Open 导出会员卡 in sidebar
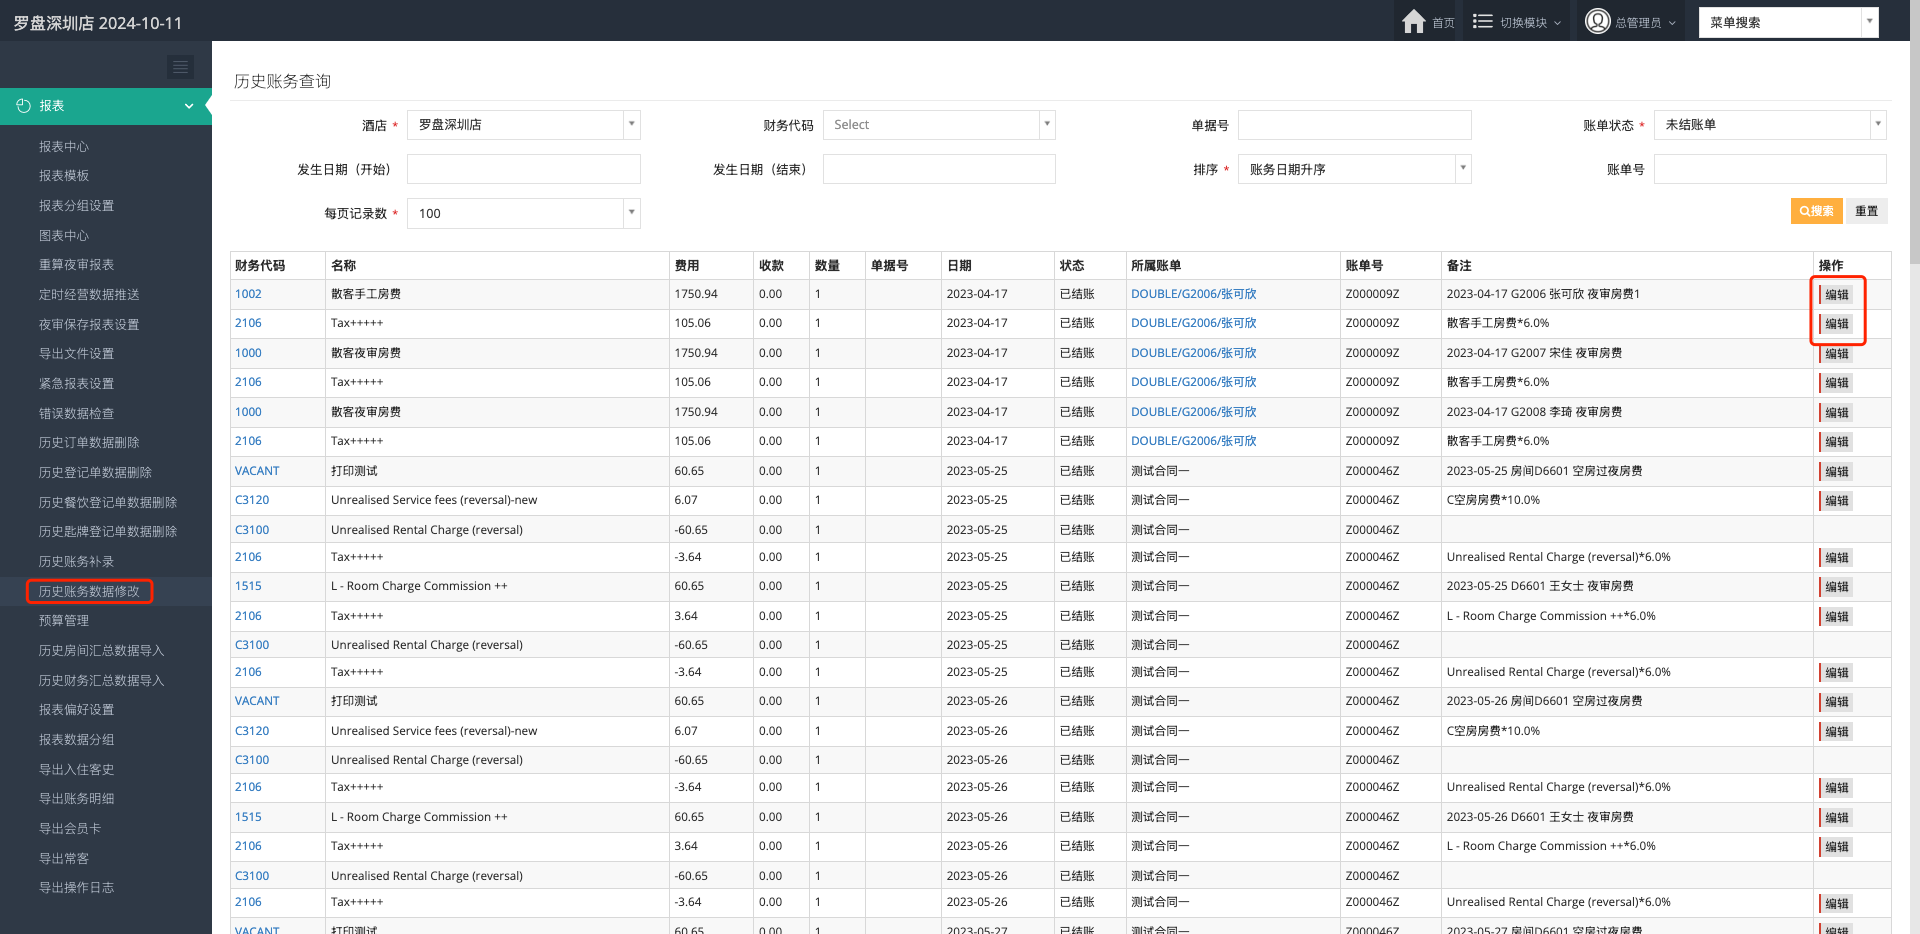This screenshot has height=934, width=1920. click(x=70, y=829)
